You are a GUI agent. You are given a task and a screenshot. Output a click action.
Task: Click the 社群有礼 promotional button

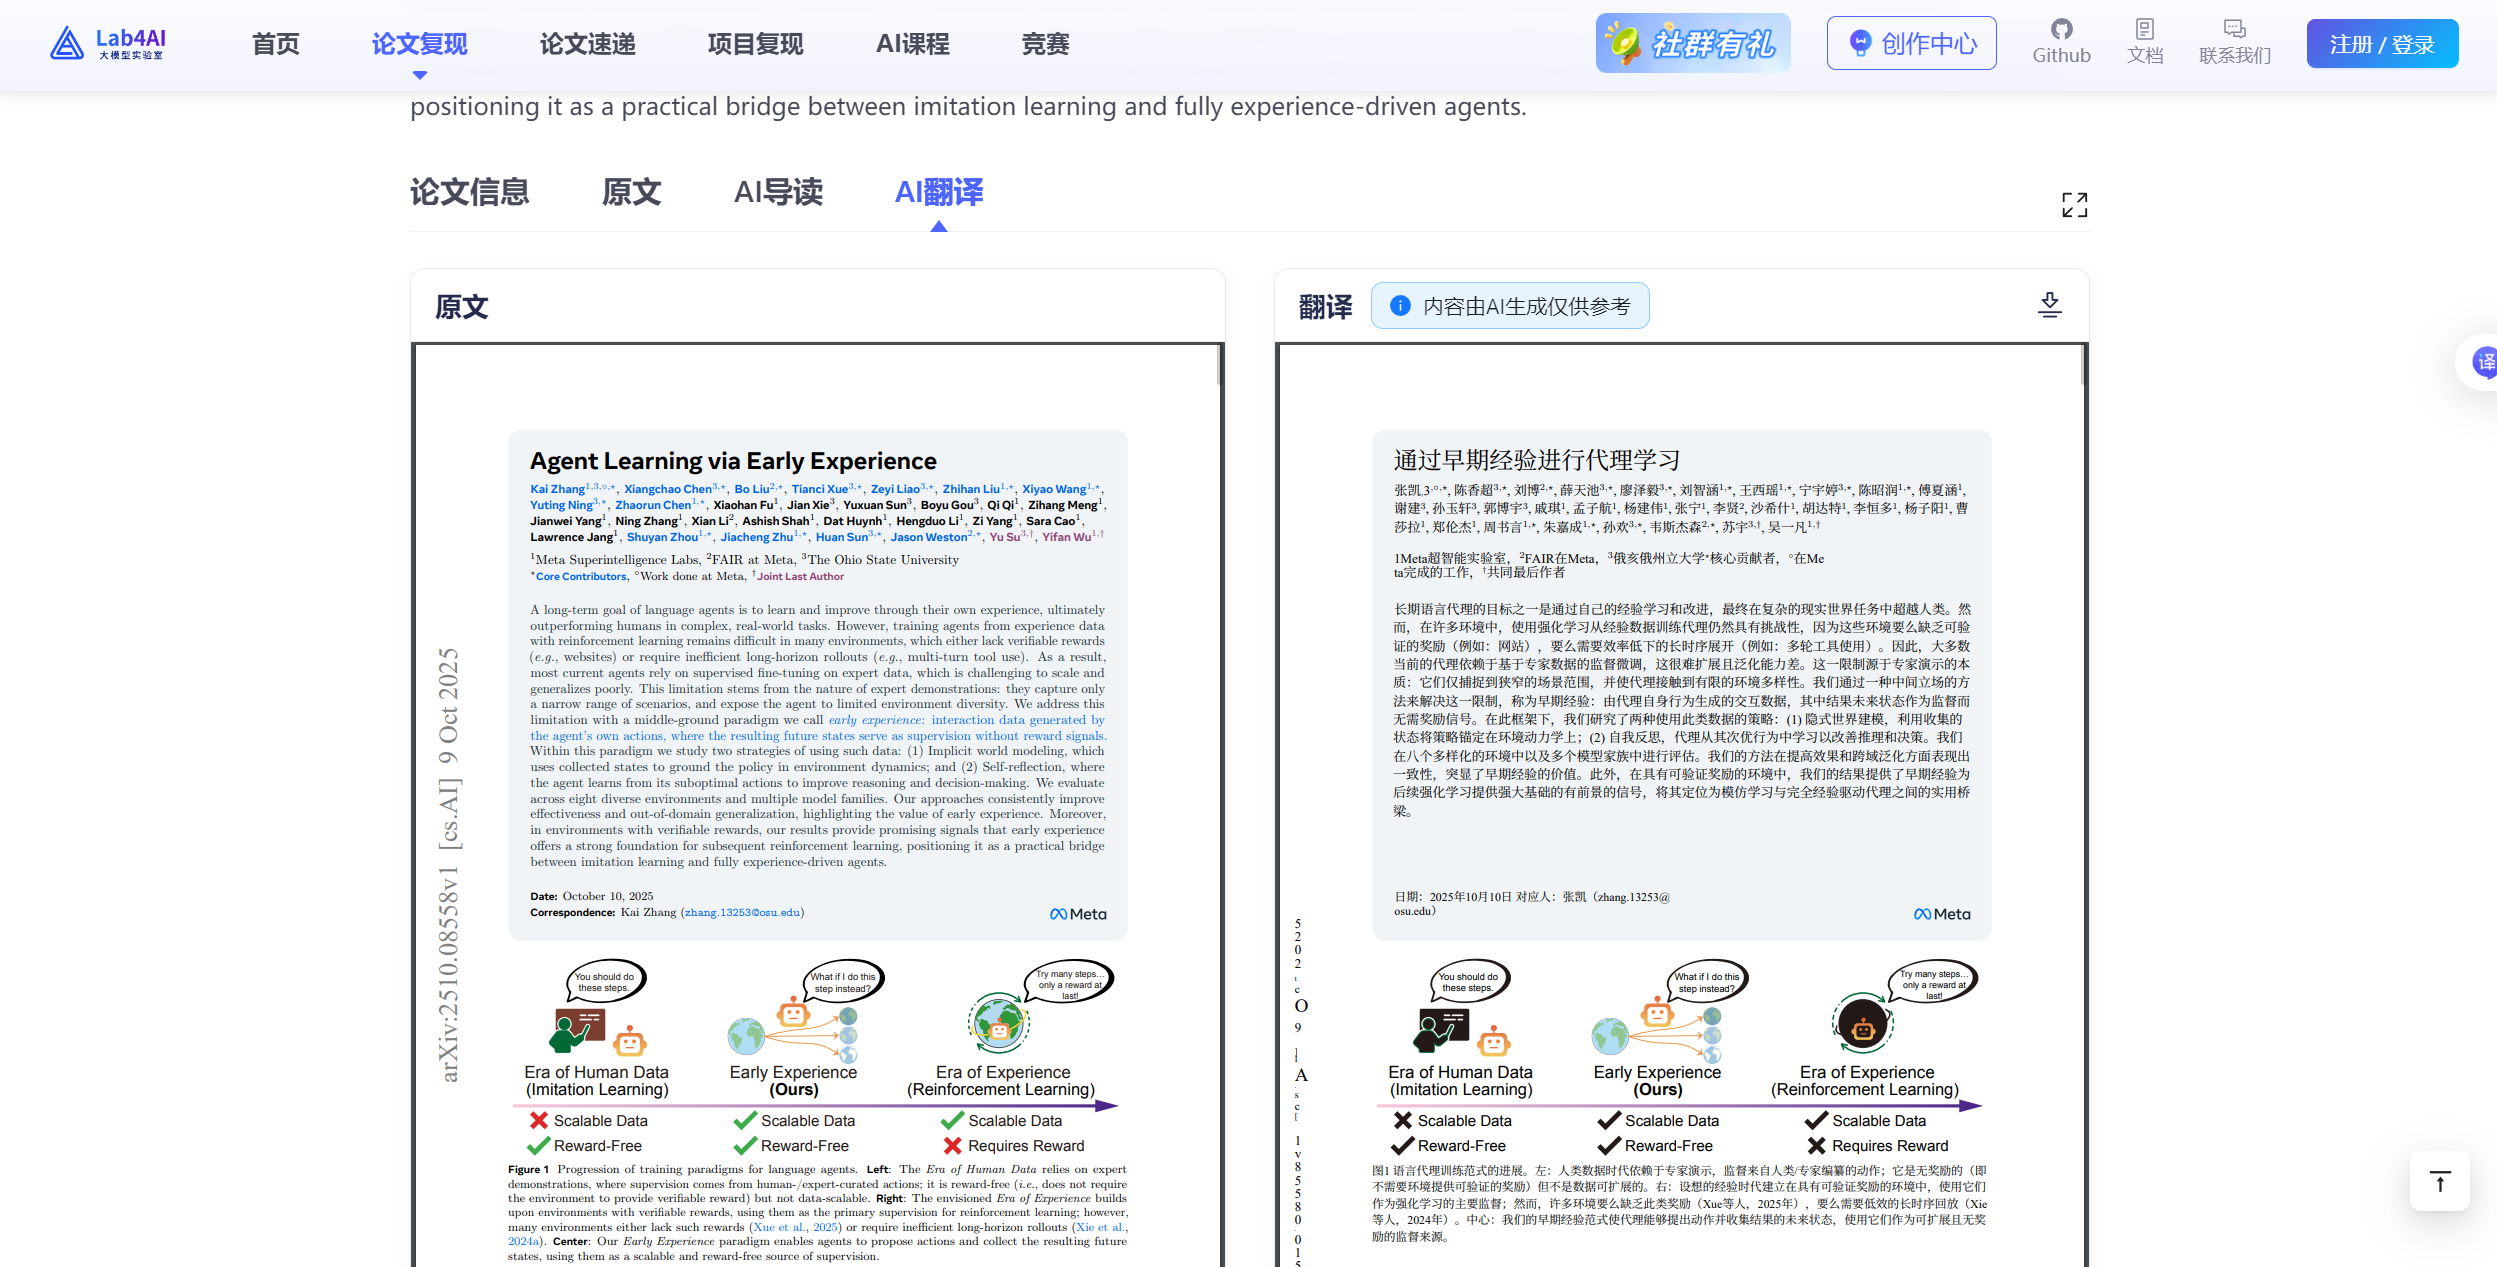[1694, 43]
